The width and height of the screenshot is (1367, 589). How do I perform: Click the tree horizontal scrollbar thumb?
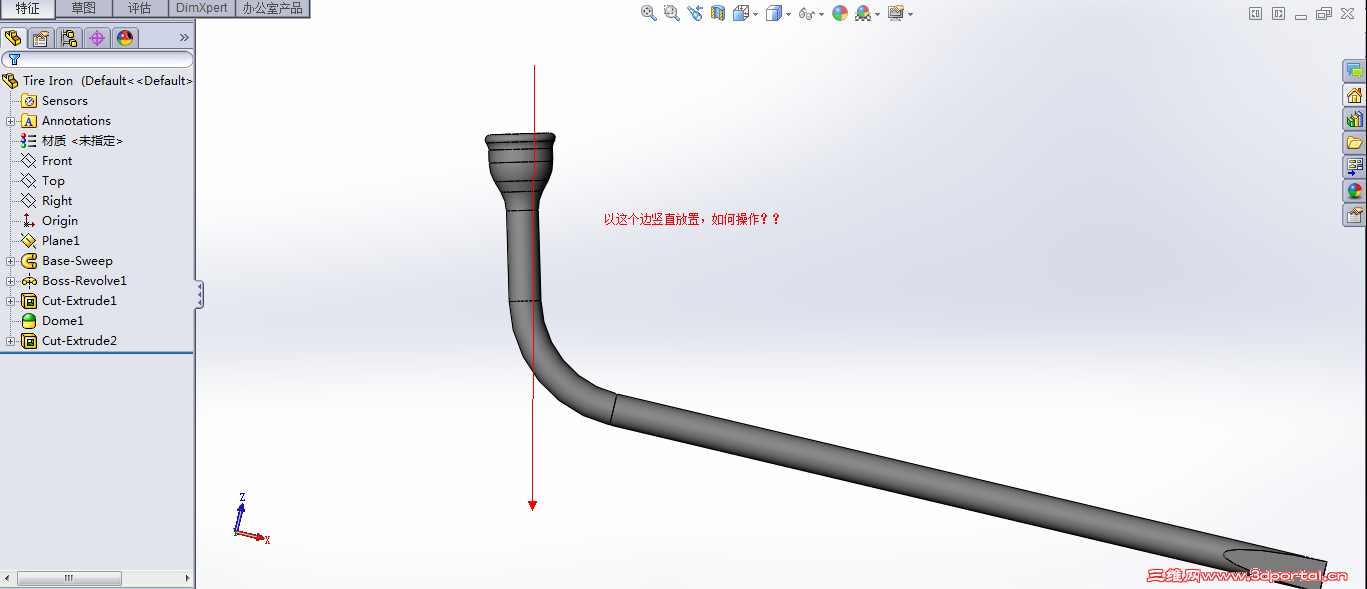click(69, 578)
